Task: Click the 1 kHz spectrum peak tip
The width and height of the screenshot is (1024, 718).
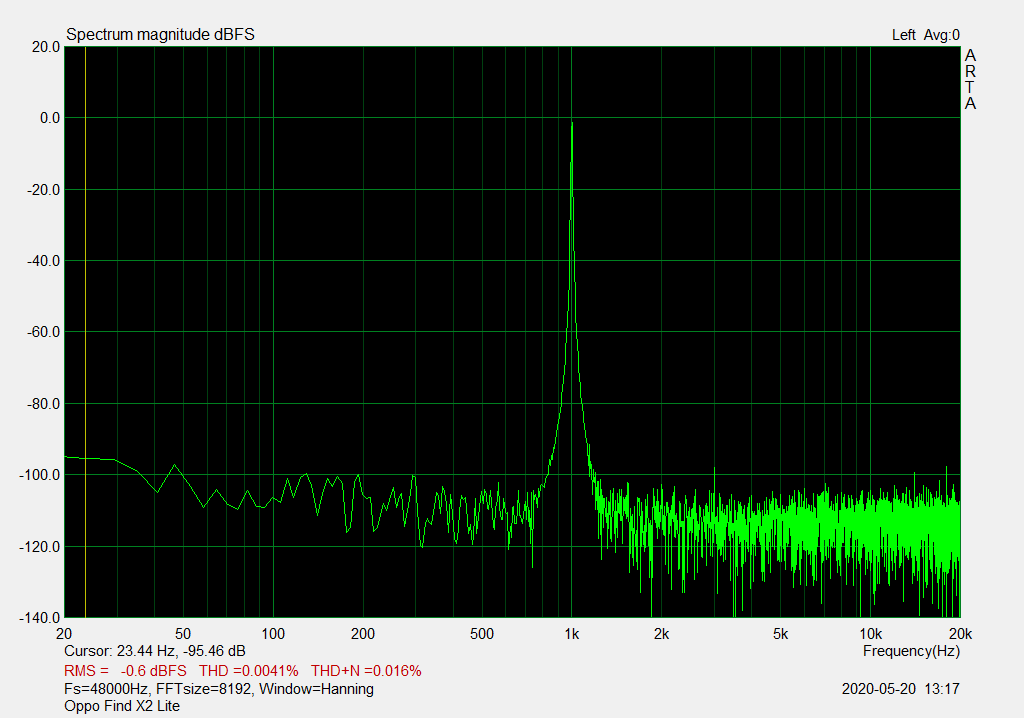Action: coord(571,124)
